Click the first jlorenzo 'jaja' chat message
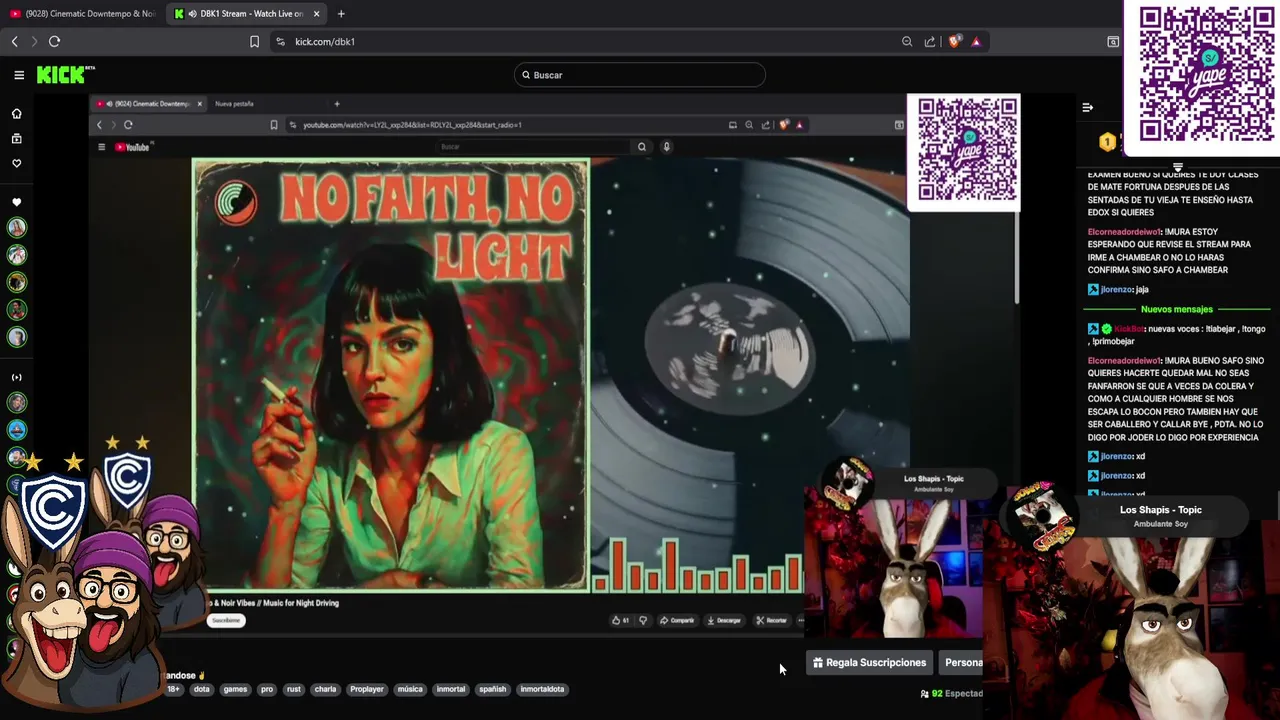Screen dimensions: 1280x720 click(1118, 289)
